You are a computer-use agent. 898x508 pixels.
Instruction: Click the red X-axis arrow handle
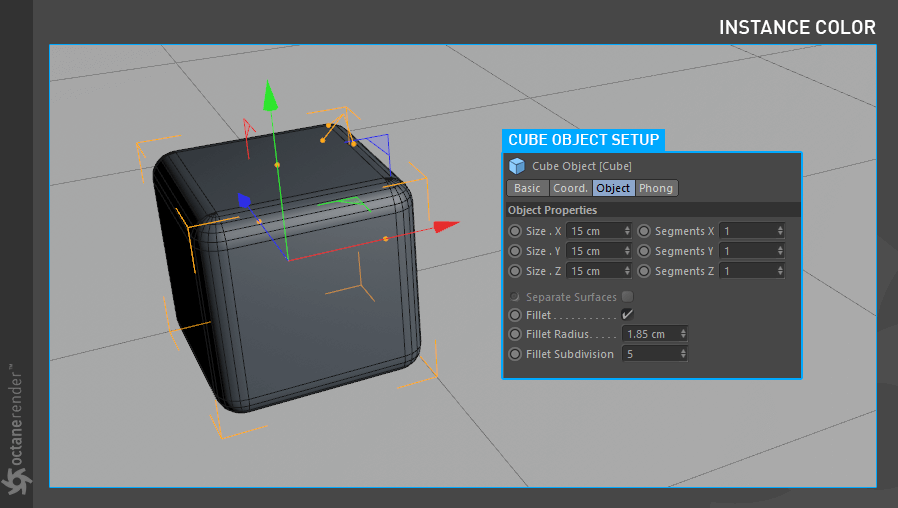tap(446, 226)
